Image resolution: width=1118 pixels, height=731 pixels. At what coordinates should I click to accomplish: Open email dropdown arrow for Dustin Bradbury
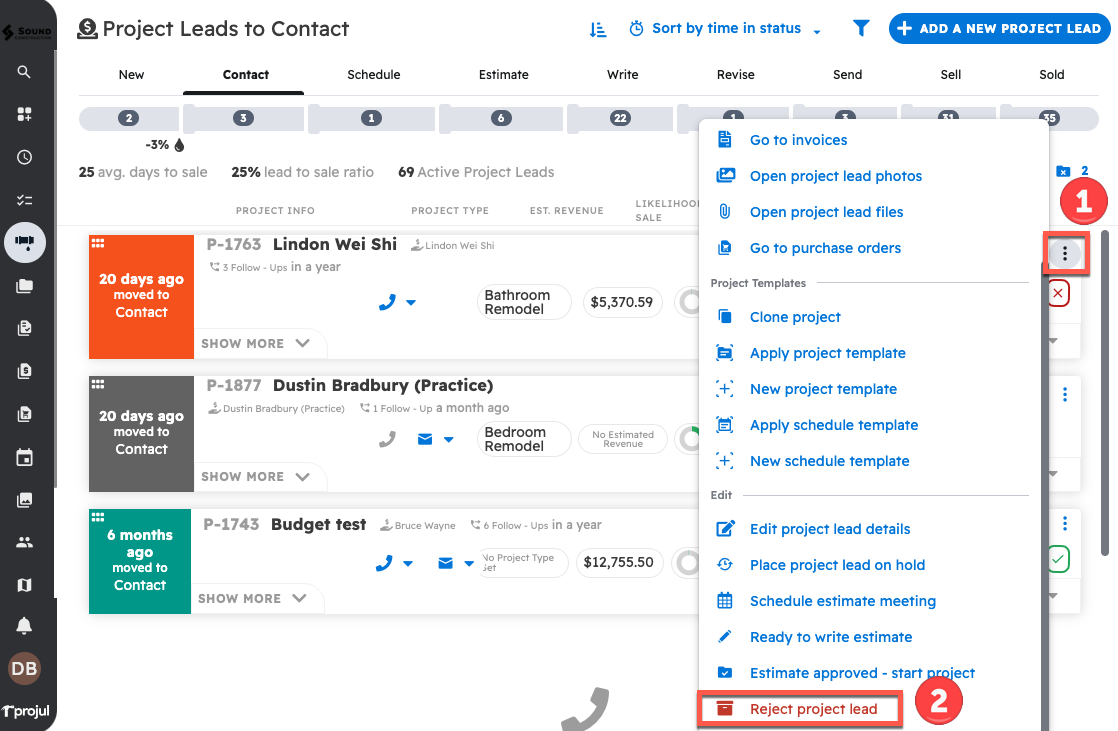pyautogui.click(x=449, y=439)
